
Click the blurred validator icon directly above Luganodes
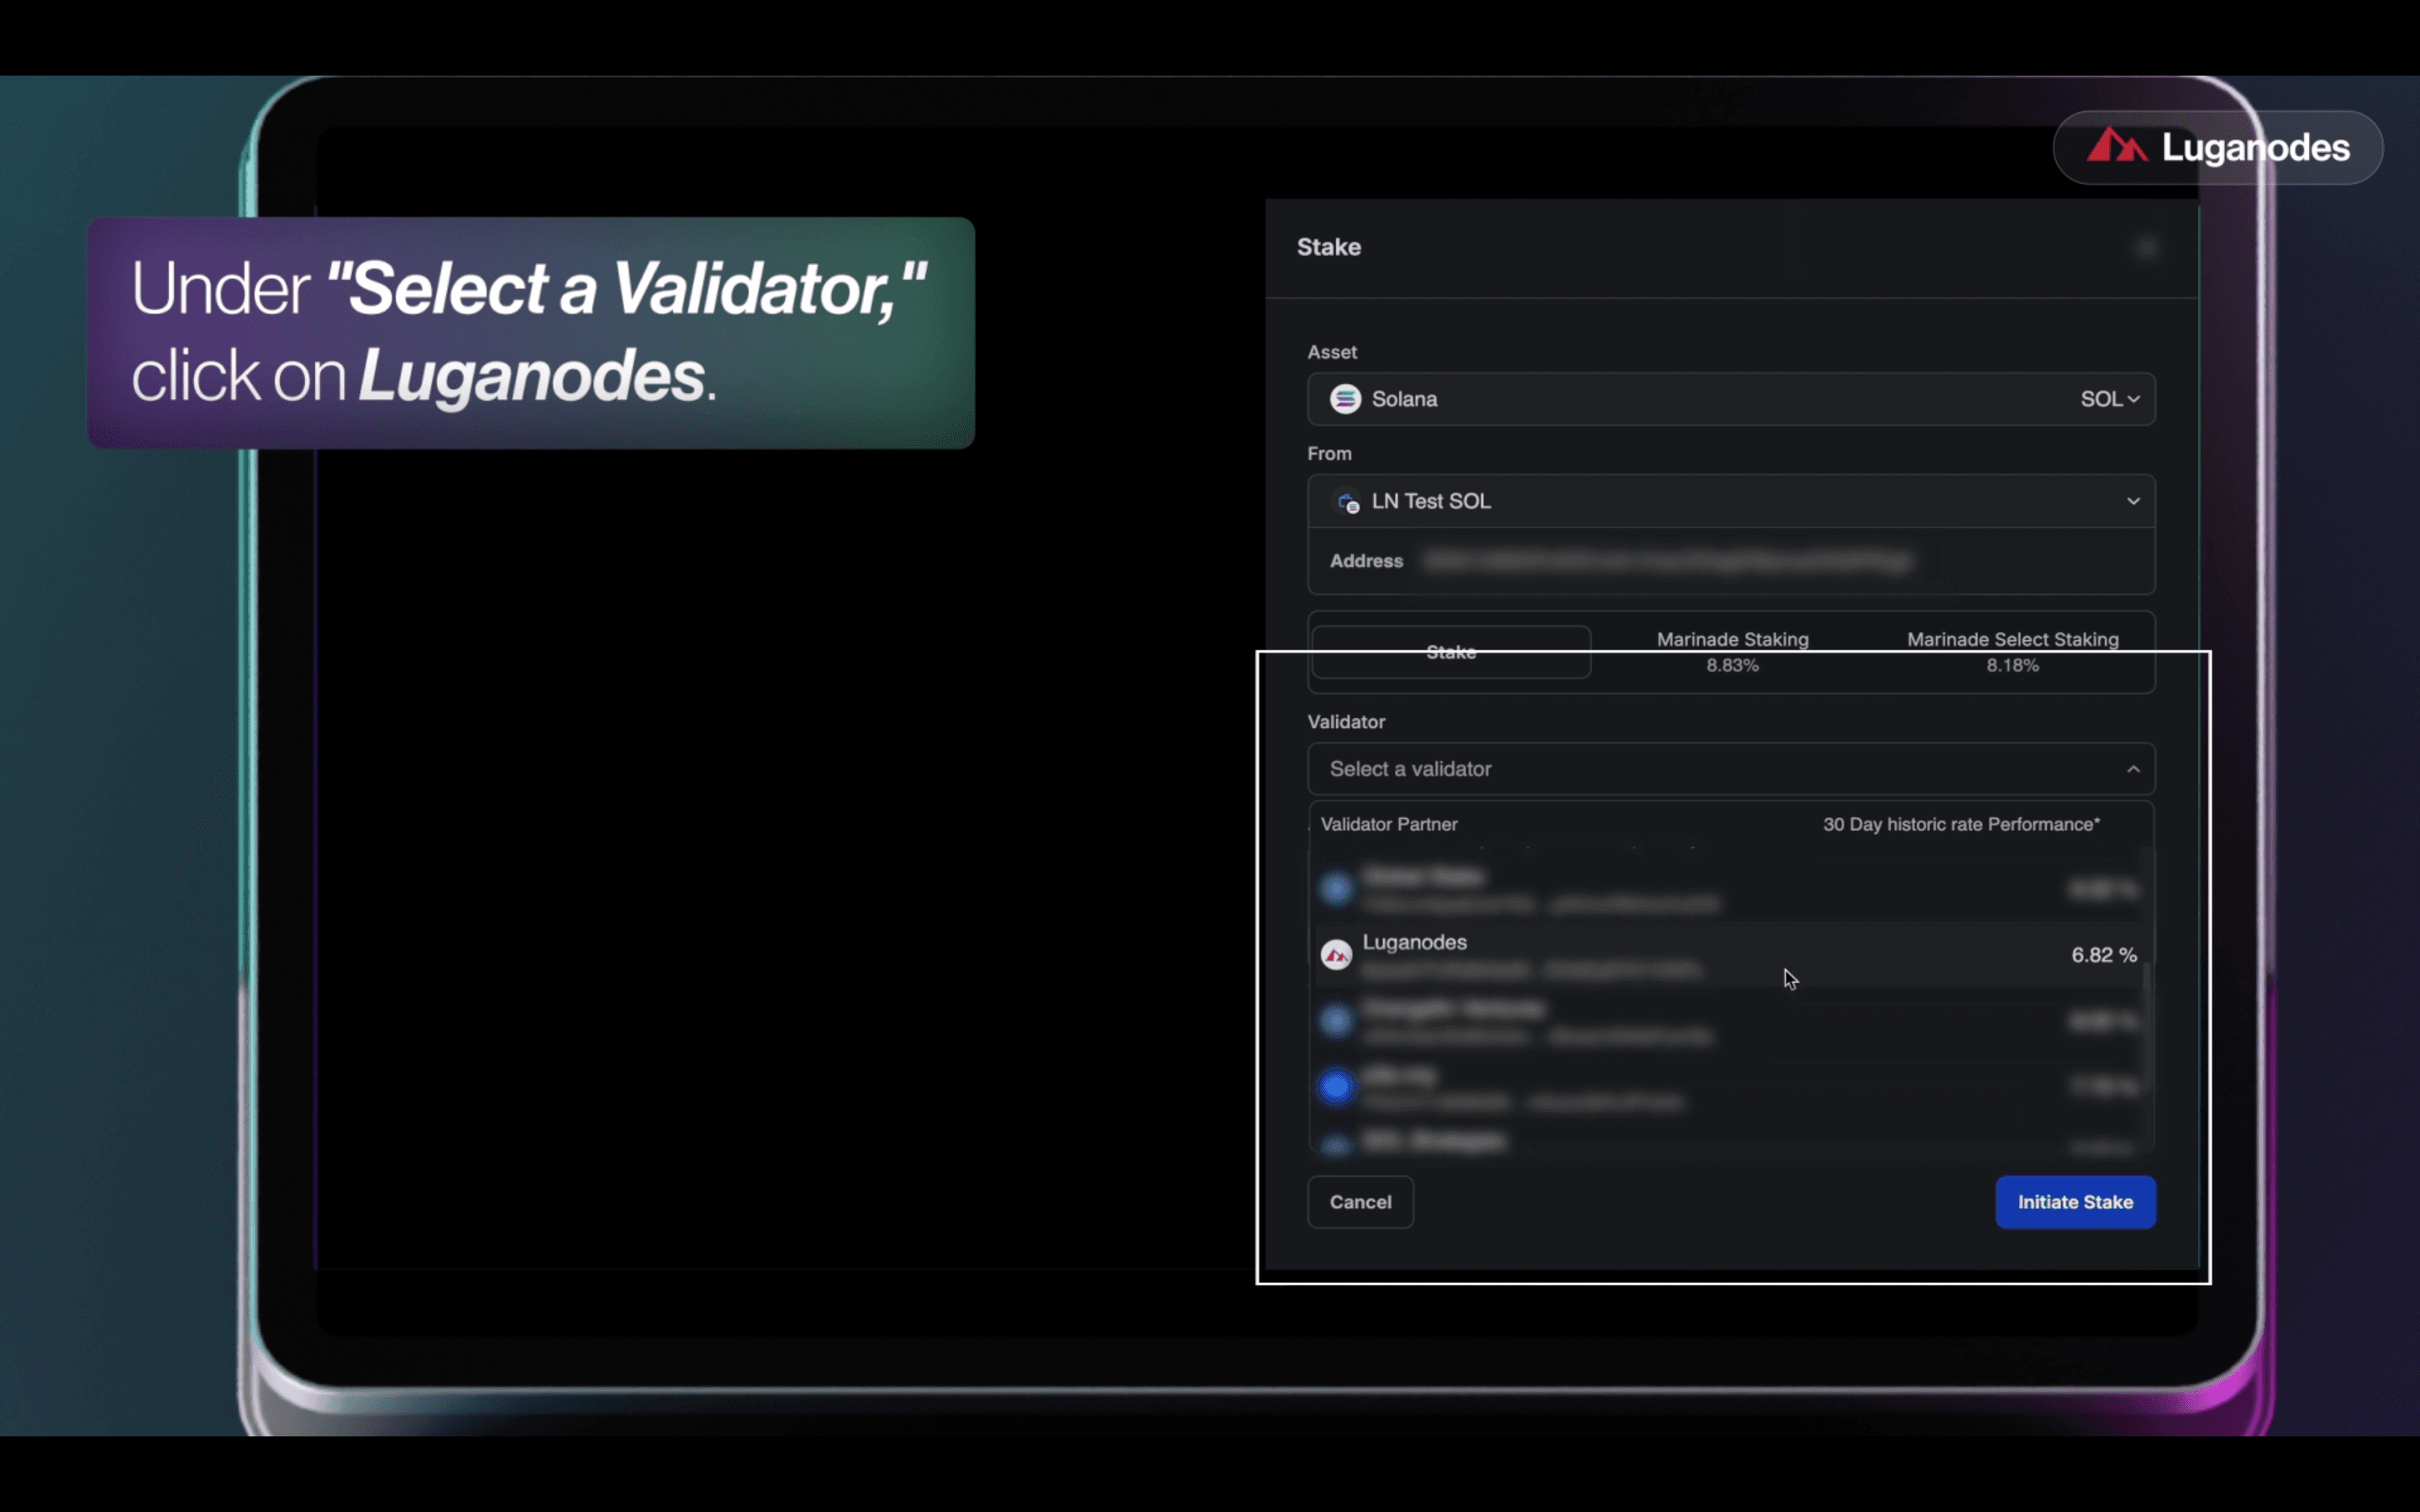tap(1336, 888)
